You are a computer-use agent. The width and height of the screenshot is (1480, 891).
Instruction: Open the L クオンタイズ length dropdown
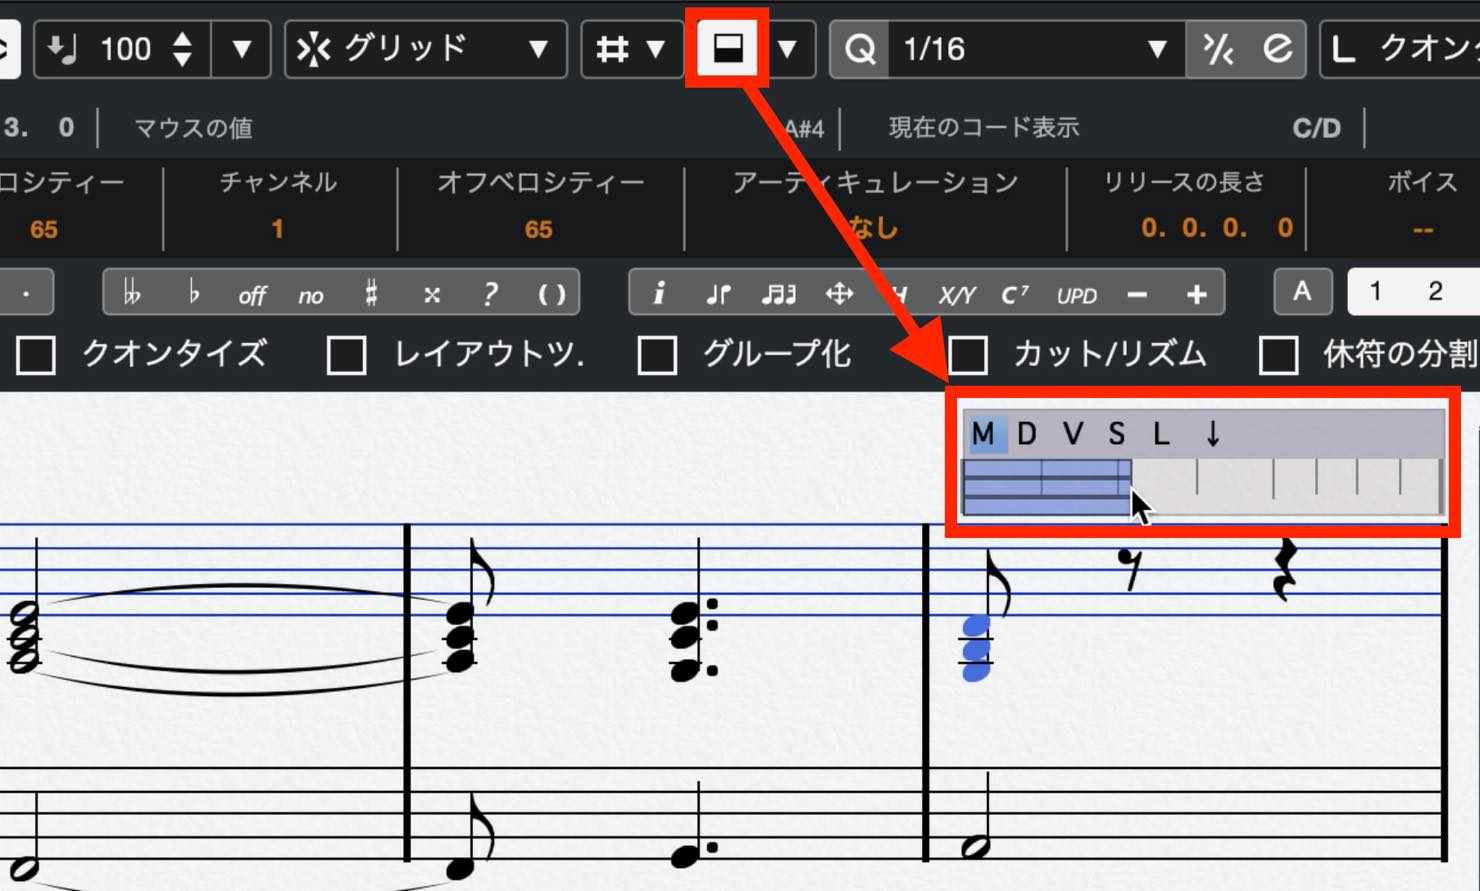click(1401, 48)
